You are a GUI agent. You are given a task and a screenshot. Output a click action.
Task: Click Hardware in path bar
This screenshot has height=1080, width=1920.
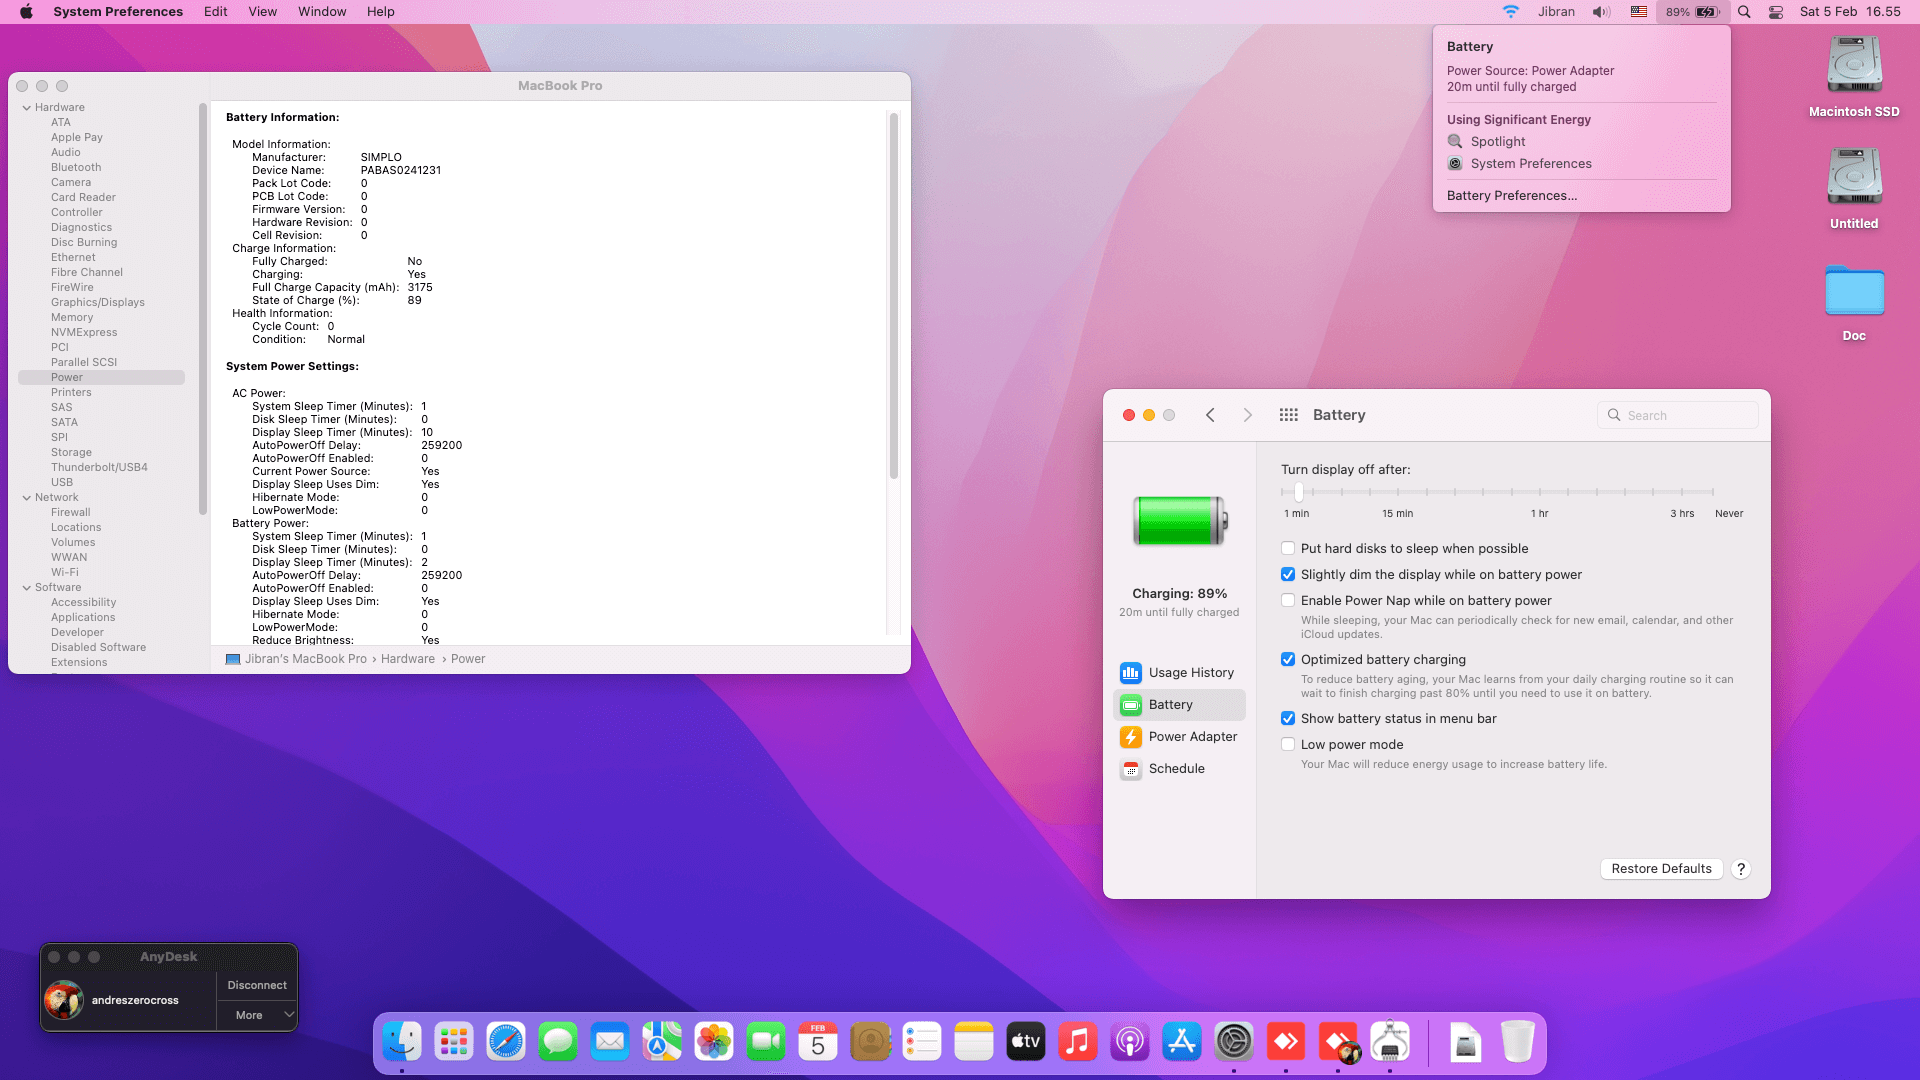(408, 659)
